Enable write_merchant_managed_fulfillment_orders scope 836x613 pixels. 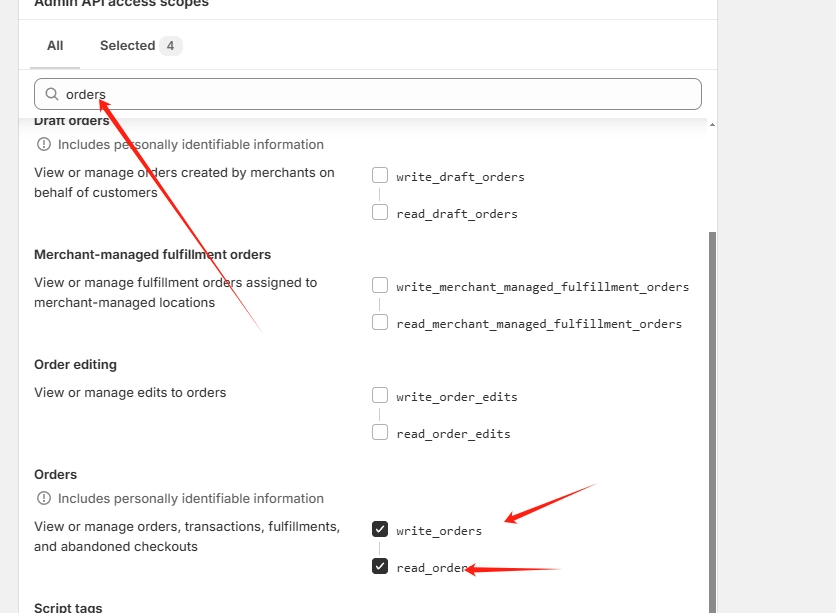(380, 285)
